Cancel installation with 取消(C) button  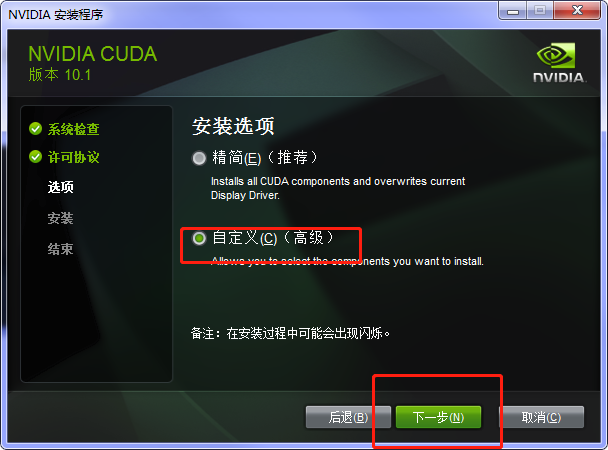(x=541, y=417)
